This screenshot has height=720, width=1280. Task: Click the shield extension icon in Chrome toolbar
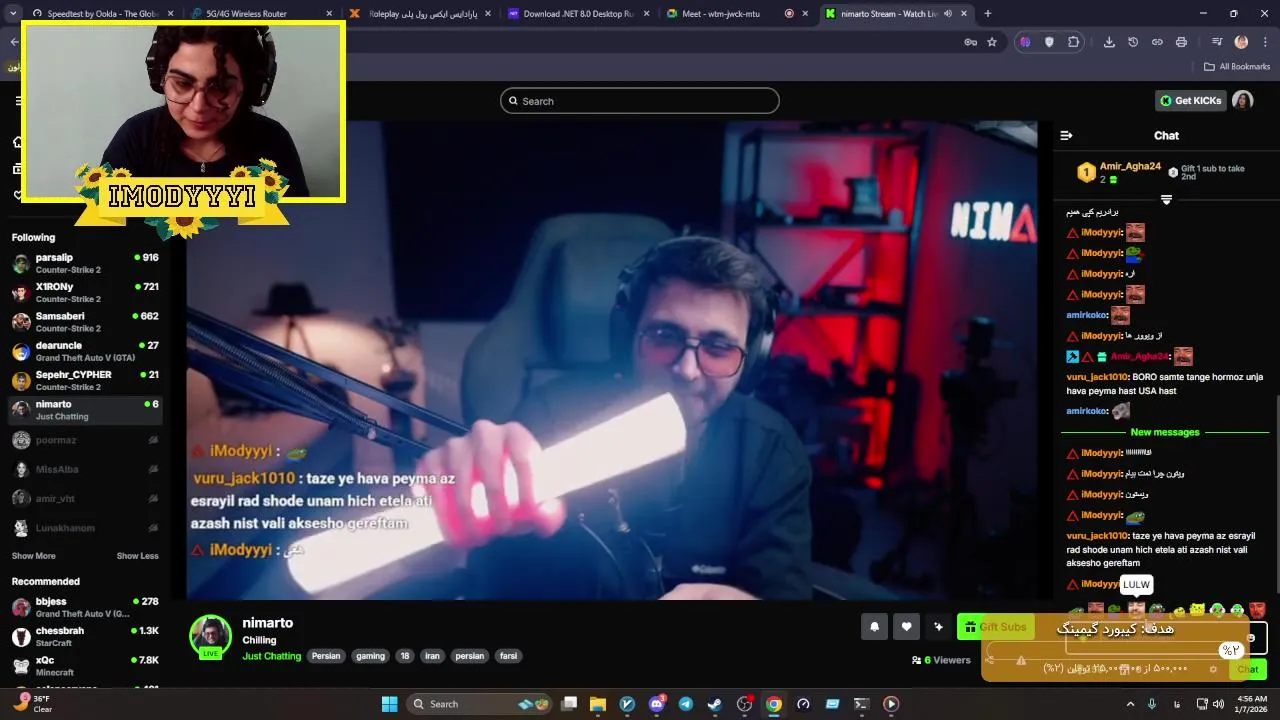point(1049,42)
